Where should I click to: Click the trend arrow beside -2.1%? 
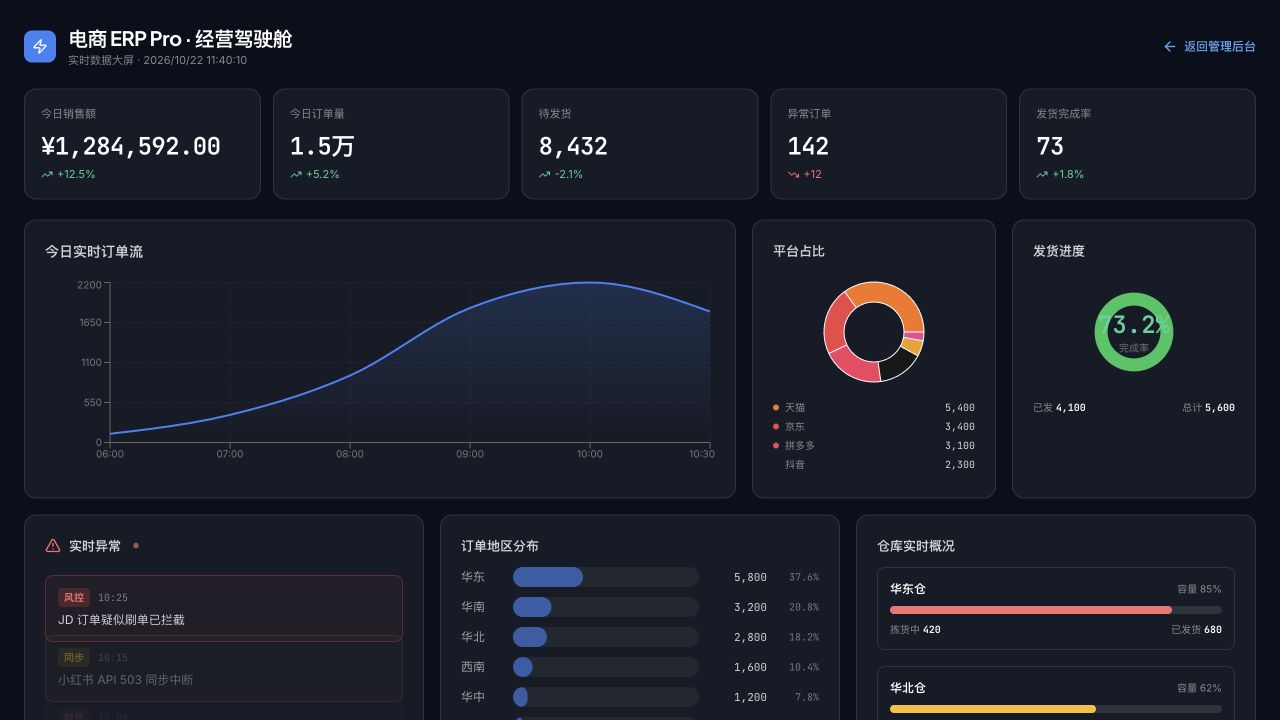pyautogui.click(x=545, y=174)
